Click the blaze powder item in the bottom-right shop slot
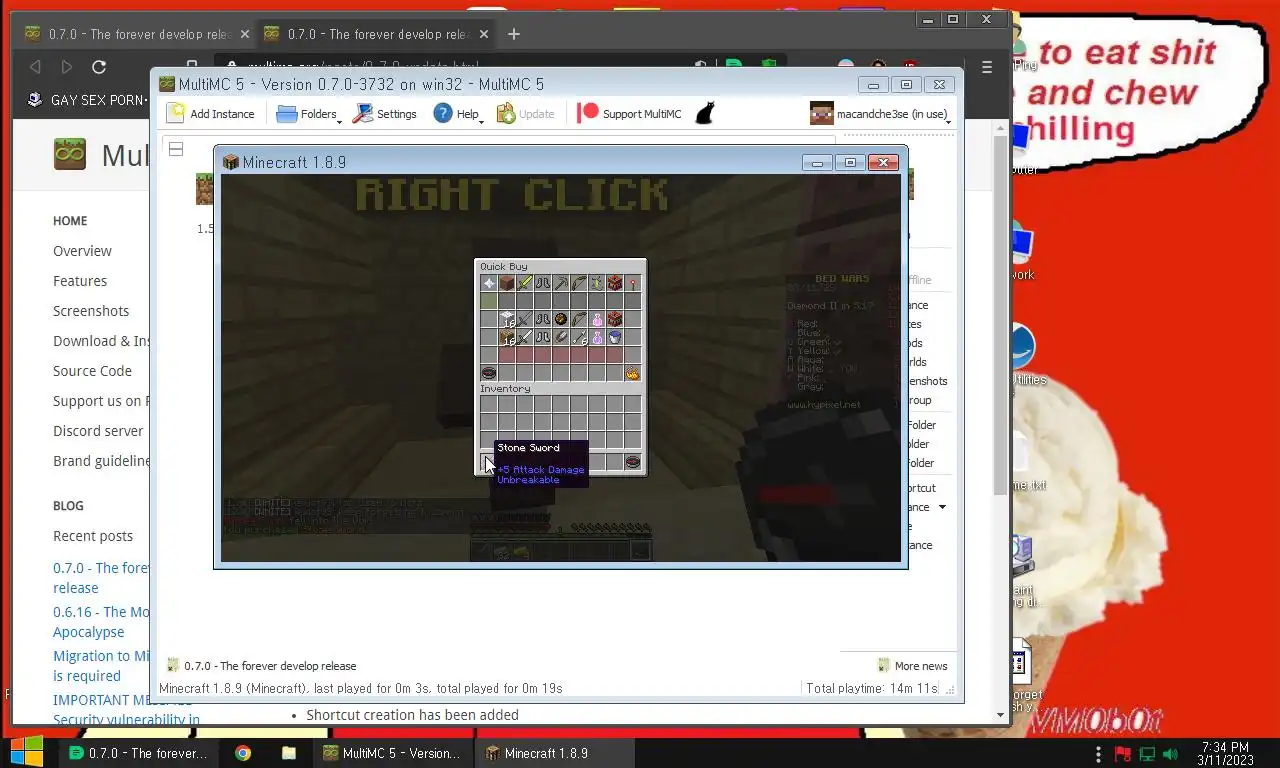This screenshot has height=768, width=1280. (632, 373)
